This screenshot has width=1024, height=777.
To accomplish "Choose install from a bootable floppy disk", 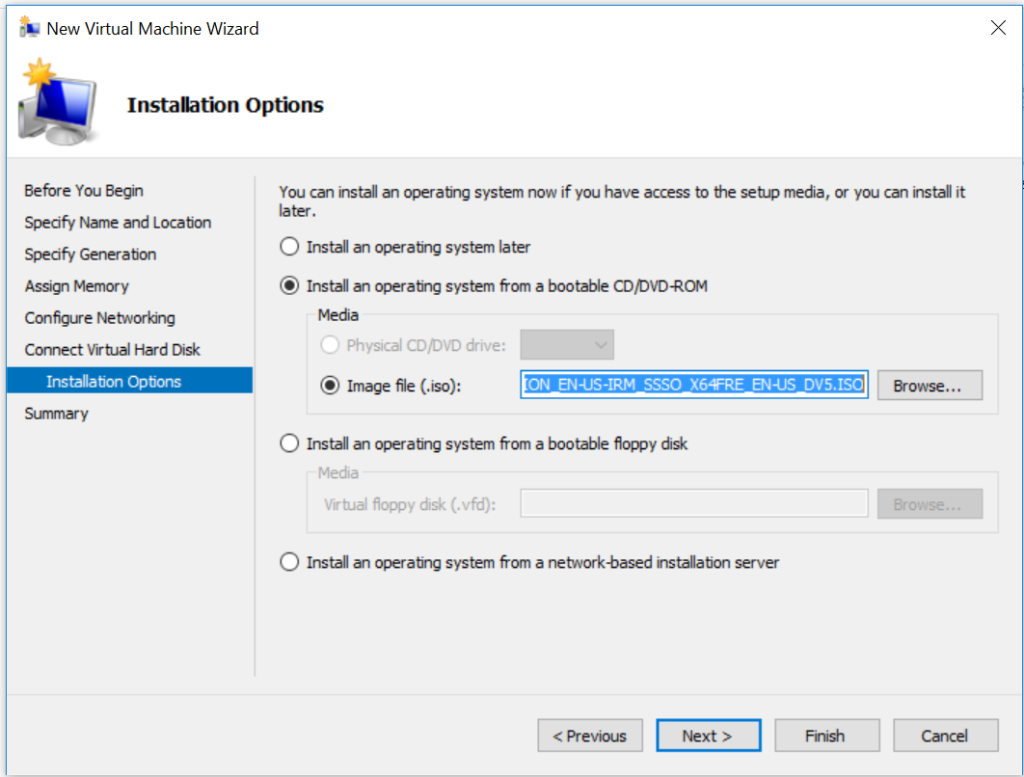I will click(x=289, y=443).
